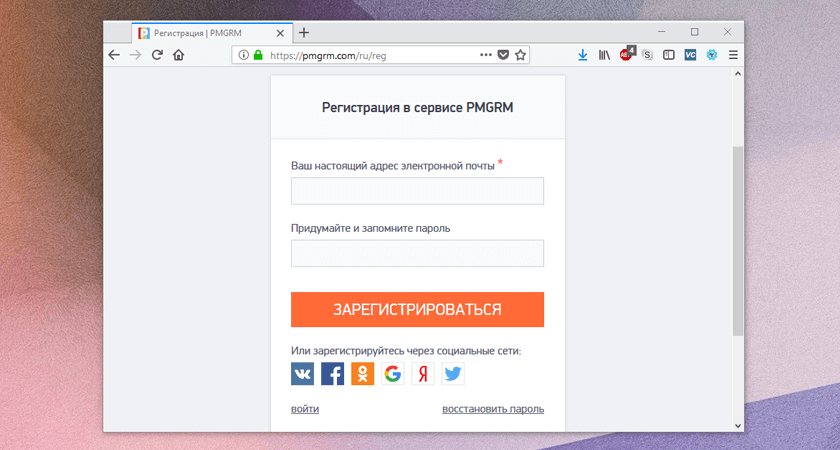Register via Twitter icon
The height and width of the screenshot is (450, 840).
[x=453, y=374]
